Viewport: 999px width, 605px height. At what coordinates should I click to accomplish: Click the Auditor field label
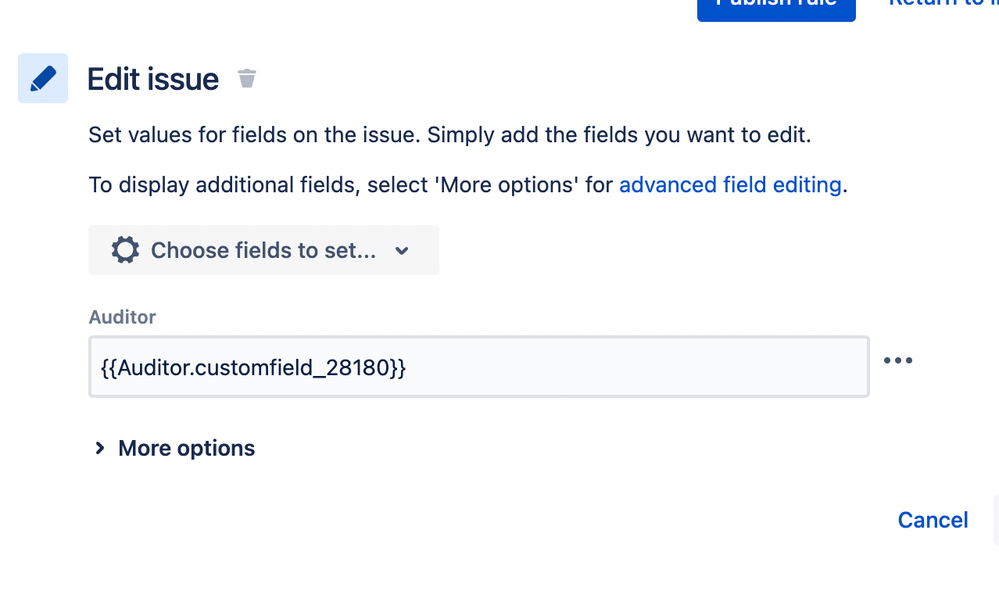122,317
